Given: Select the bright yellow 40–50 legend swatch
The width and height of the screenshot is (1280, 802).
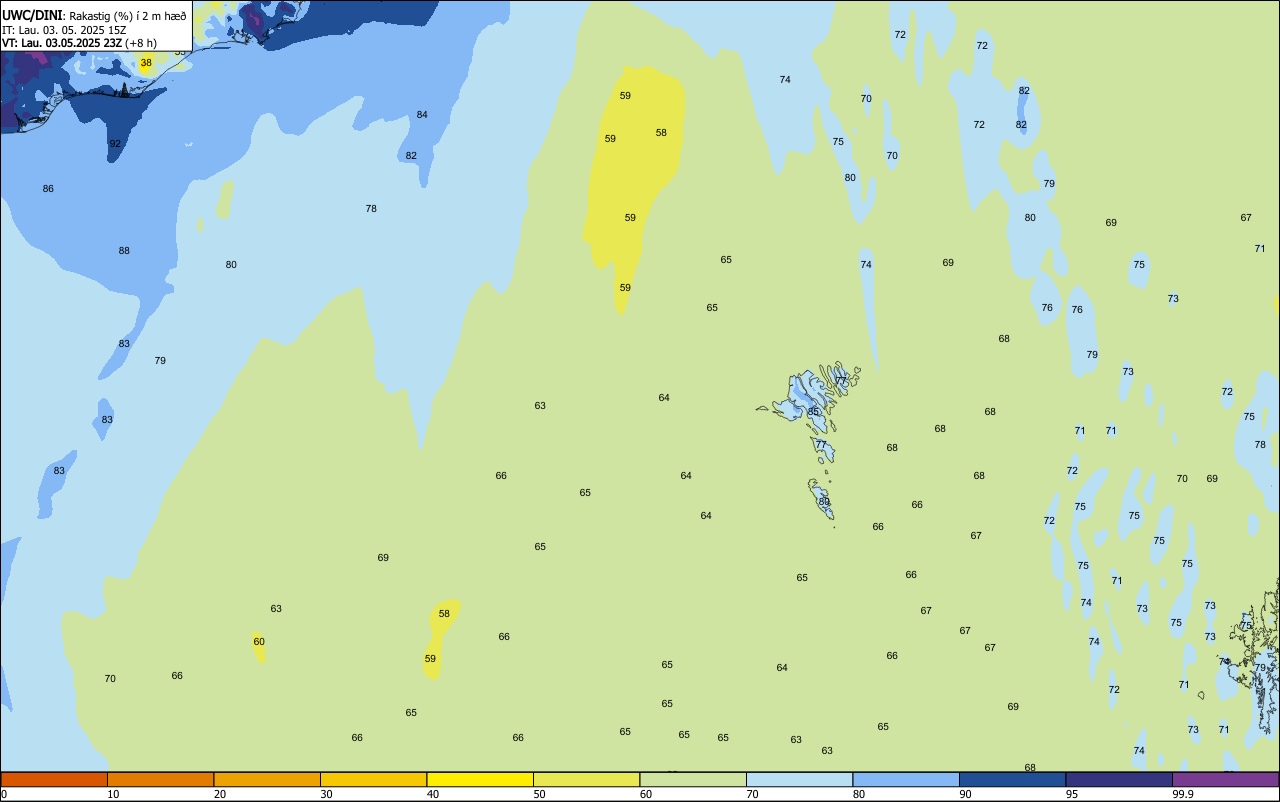Looking at the screenshot, I should (480, 779).
